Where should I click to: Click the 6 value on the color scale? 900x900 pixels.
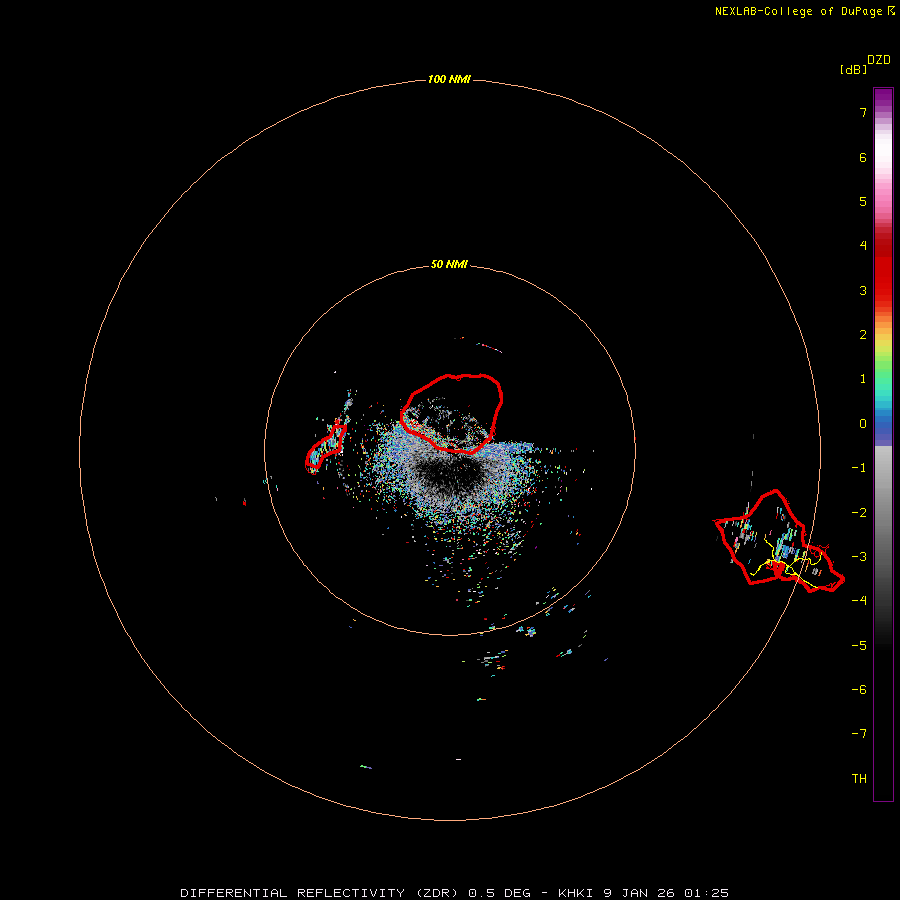(x=863, y=157)
